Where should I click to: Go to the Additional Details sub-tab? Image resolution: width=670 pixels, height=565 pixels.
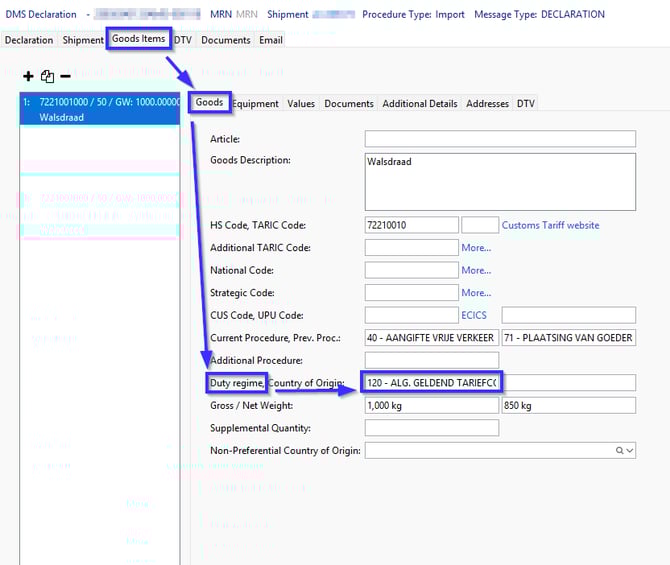[x=419, y=103]
